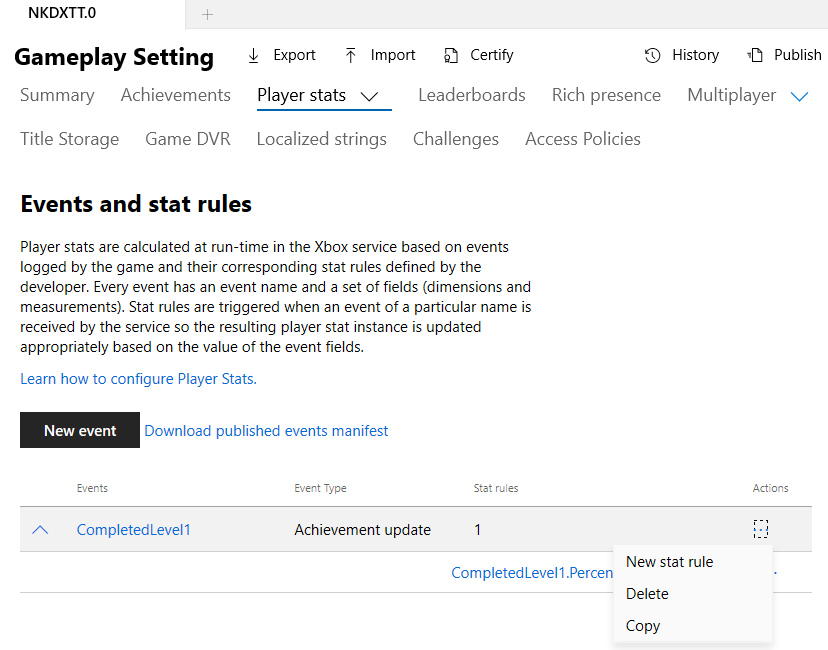Click the Actions column header
Viewport: 828px width, 650px height.
[770, 488]
